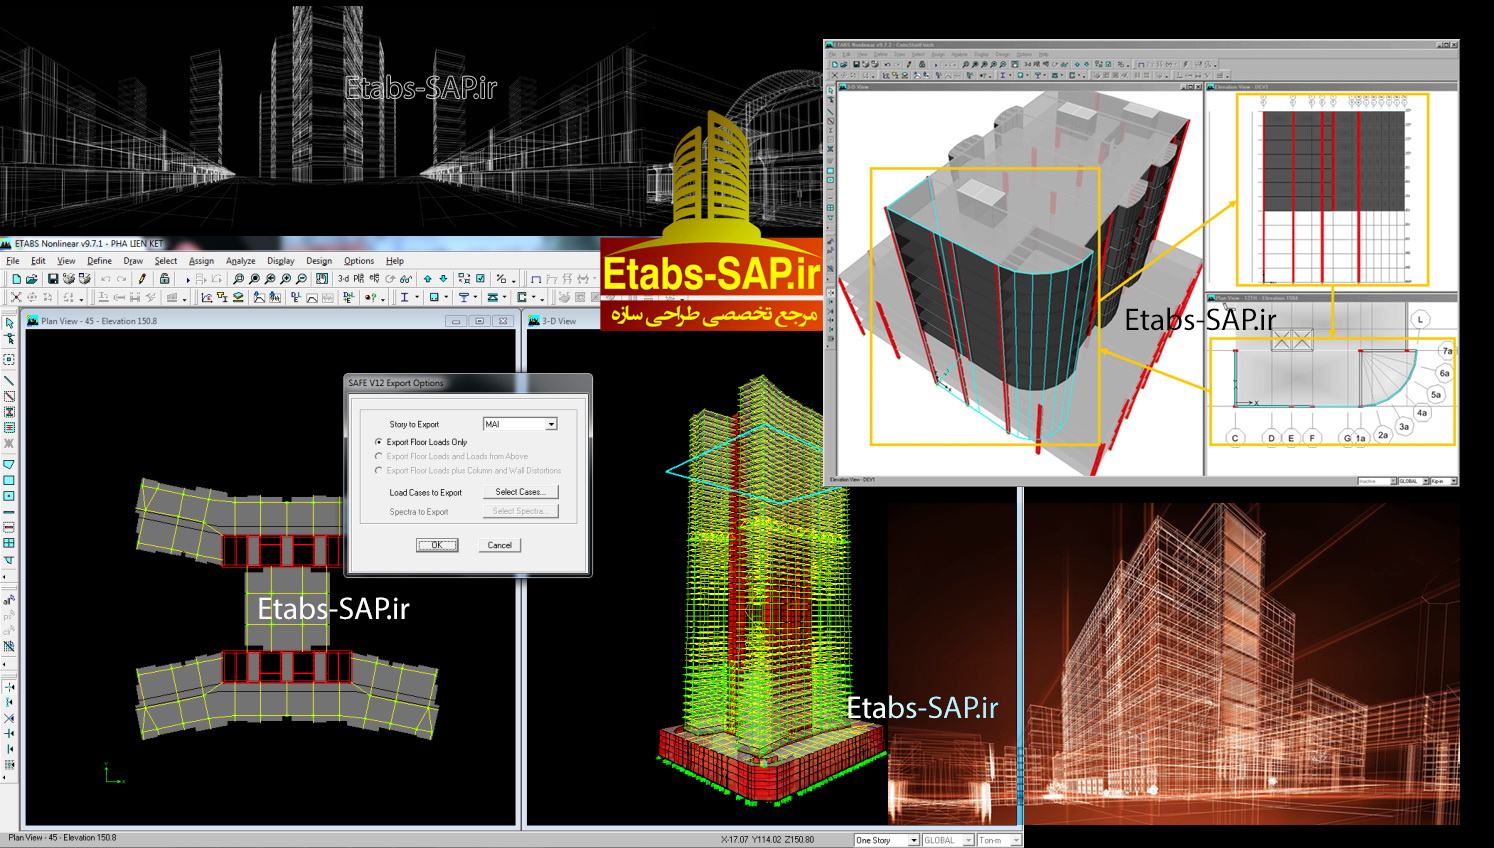
Task: Click the 3-D View window title
Action: click(x=559, y=321)
